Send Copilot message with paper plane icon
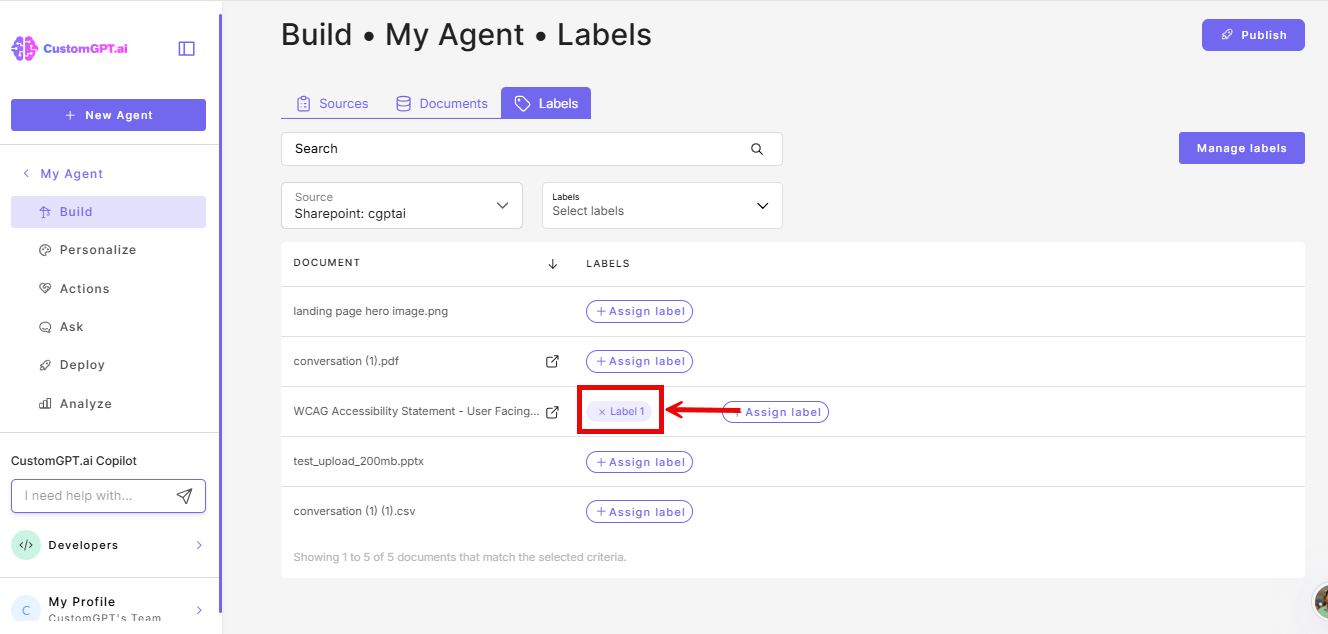Image resolution: width=1328 pixels, height=634 pixels. click(x=184, y=496)
